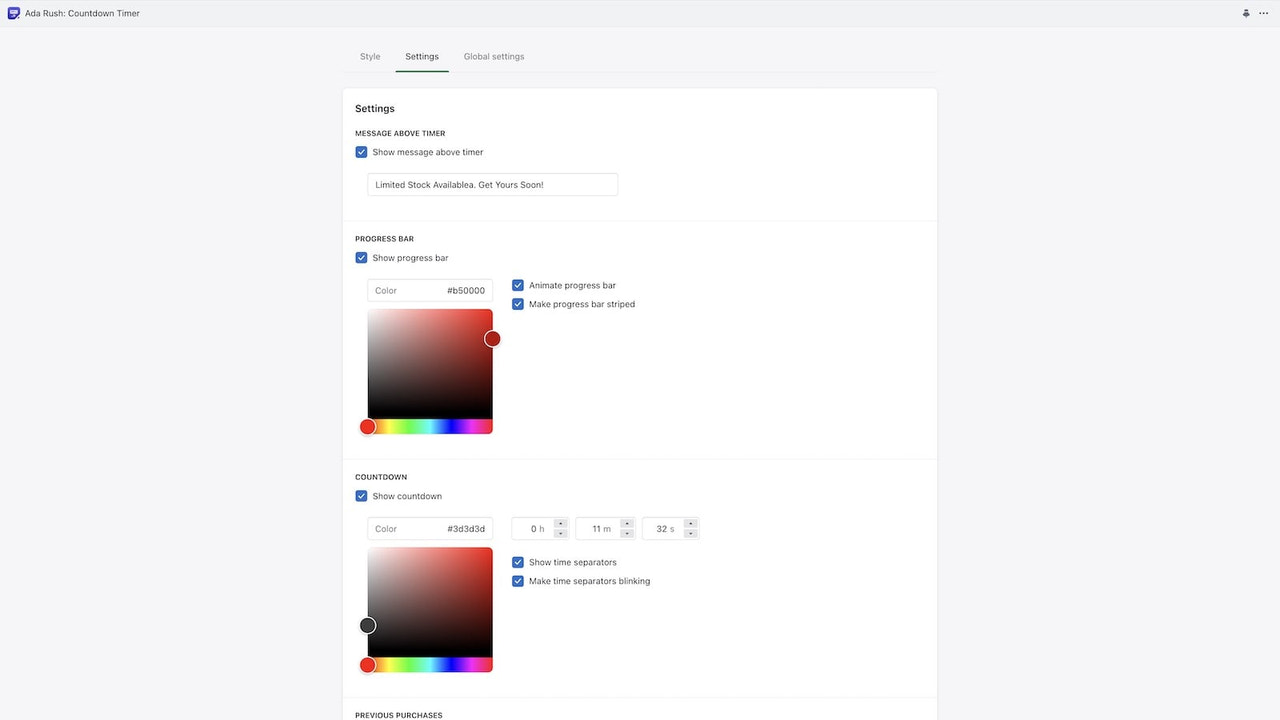This screenshot has height=720, width=1280.
Task: Toggle the Show progress bar checkbox
Action: 361,257
